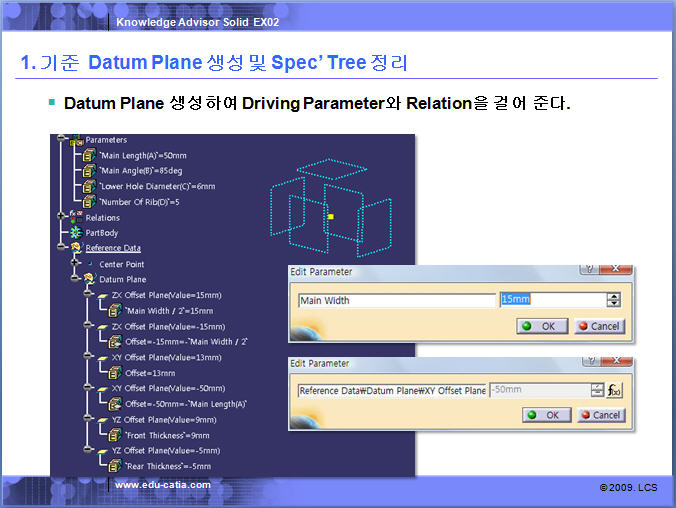Select the 'Main Angle(B)'=85deg parameter
The width and height of the screenshot is (676, 508).
pyautogui.click(x=140, y=171)
